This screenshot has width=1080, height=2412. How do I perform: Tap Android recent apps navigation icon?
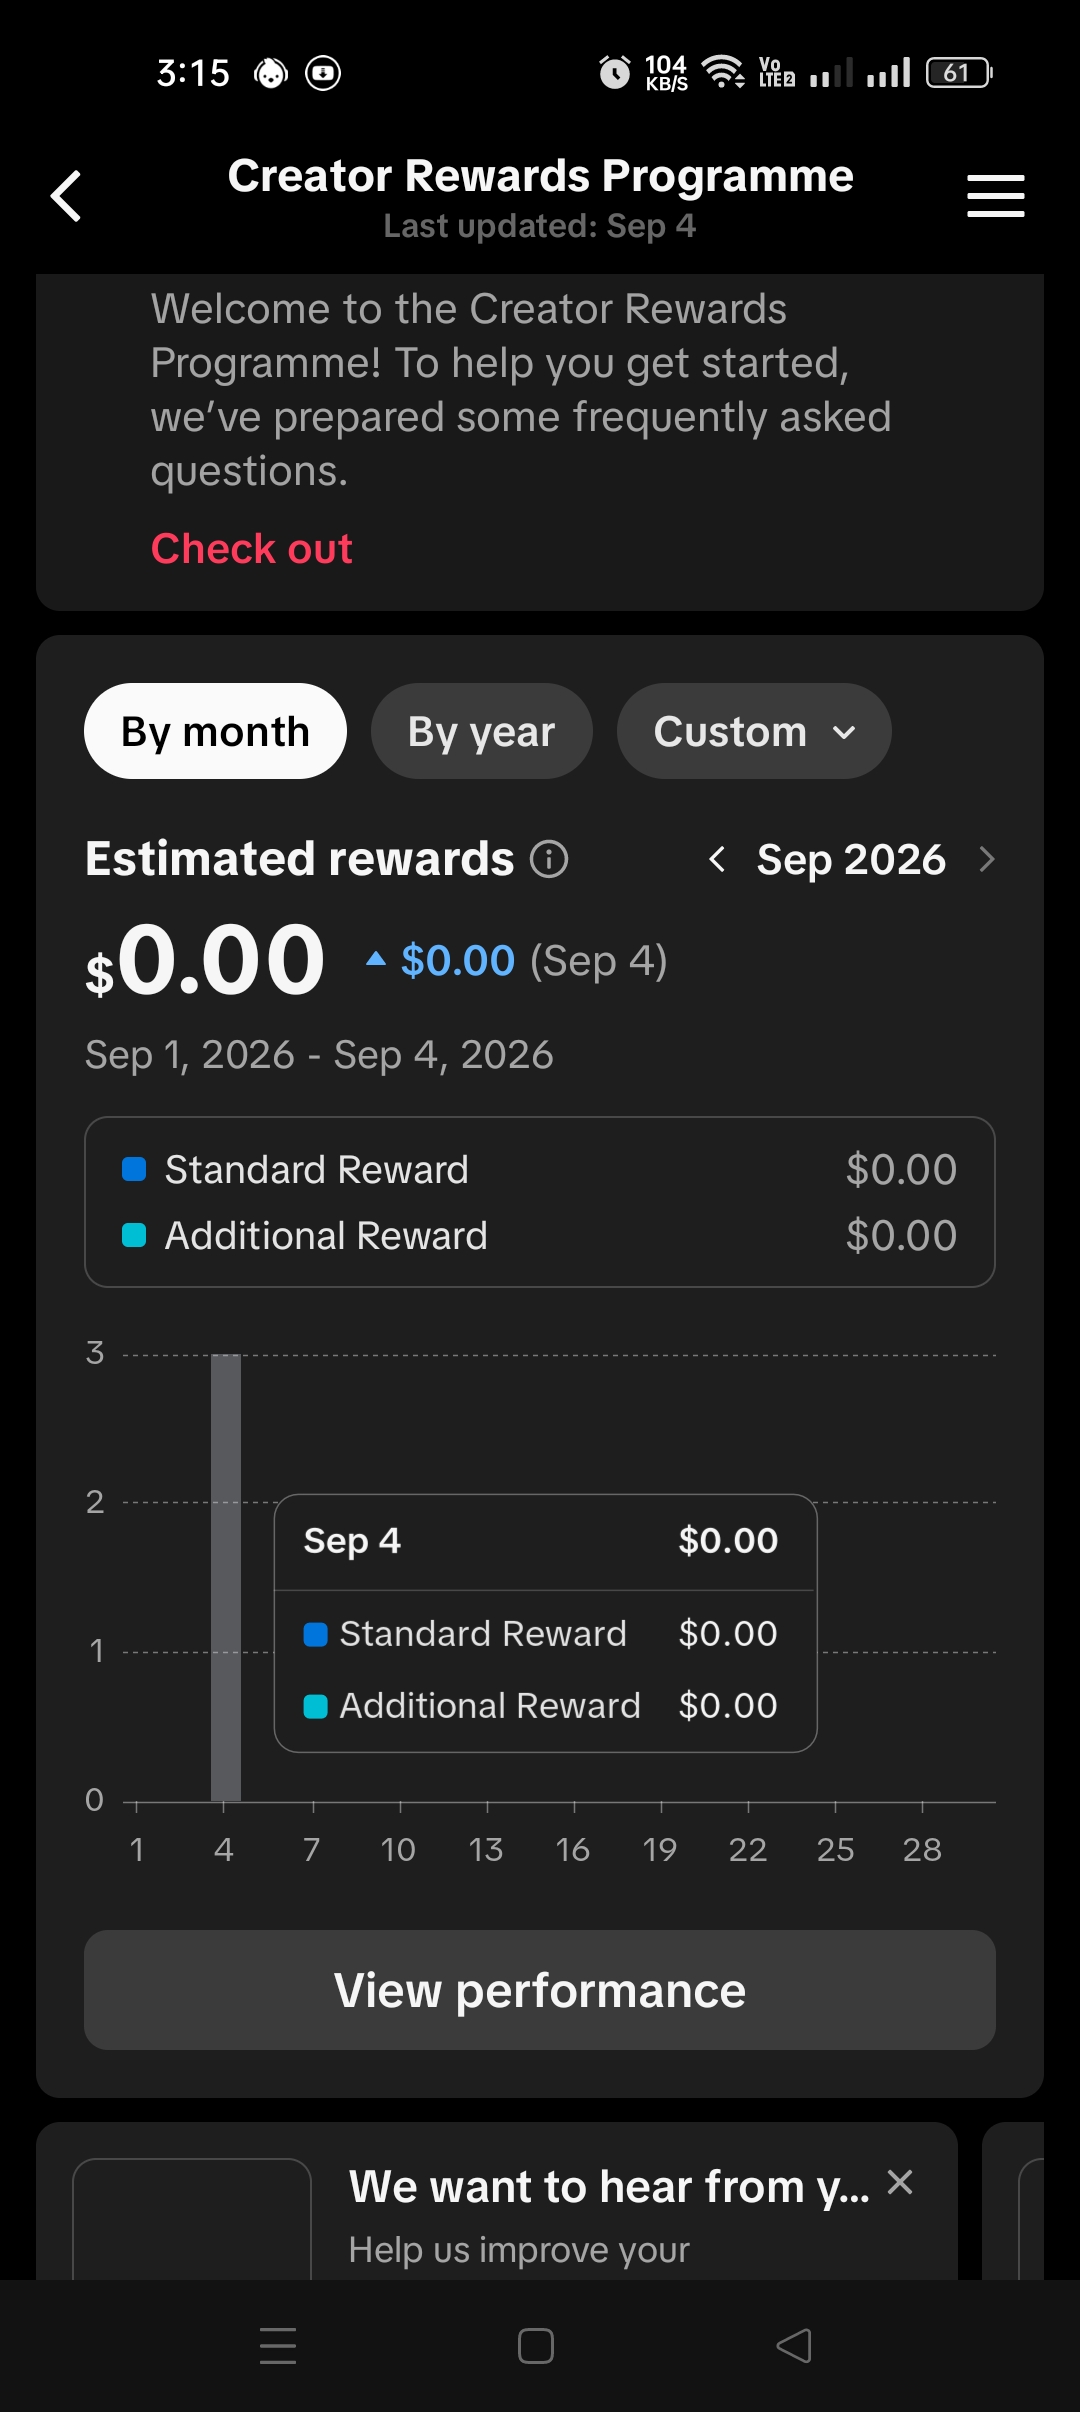(x=278, y=2345)
